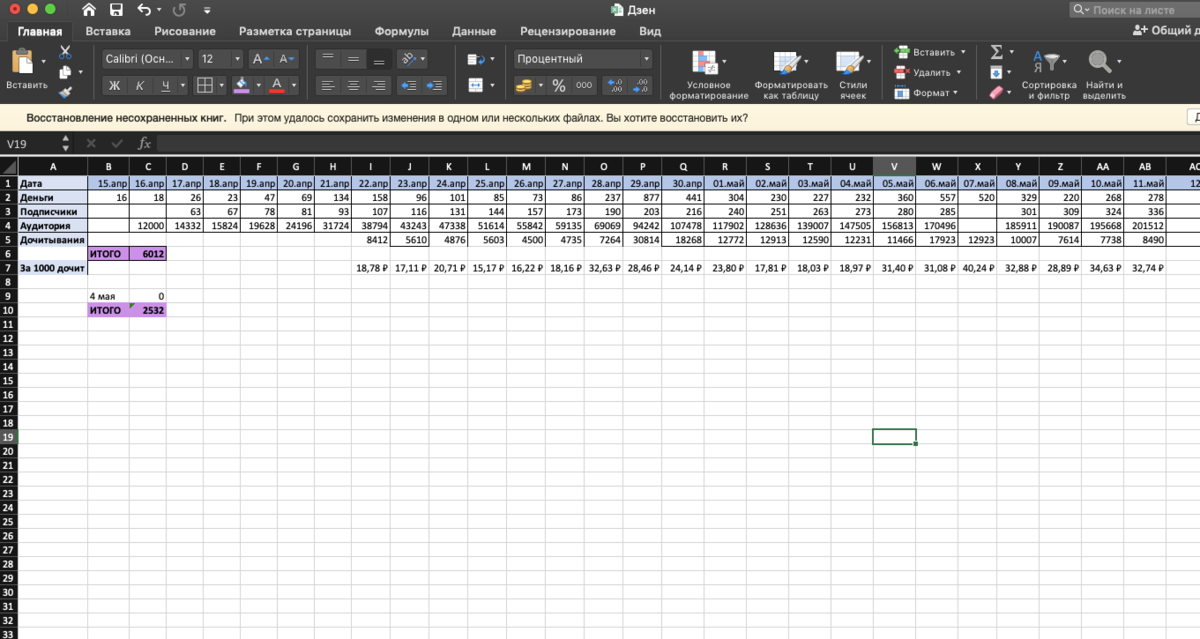The width and height of the screenshot is (1200, 639).
Task: Decrease font size with smaller A
Action: coord(286,59)
